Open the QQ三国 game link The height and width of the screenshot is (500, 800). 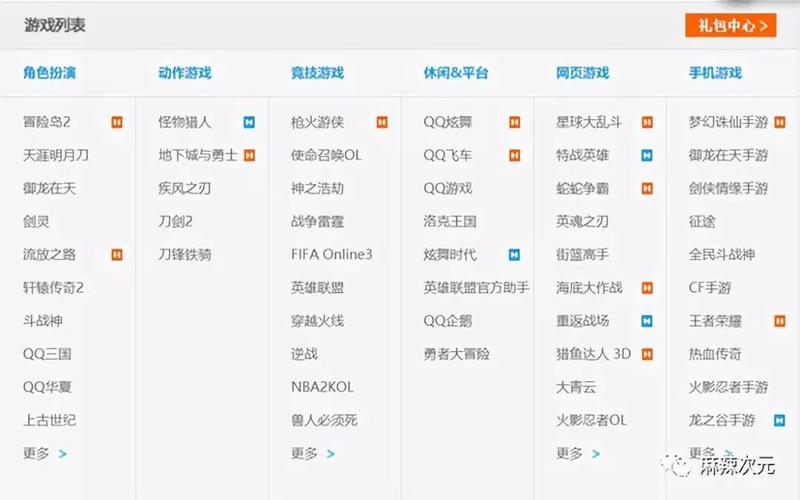[47, 354]
